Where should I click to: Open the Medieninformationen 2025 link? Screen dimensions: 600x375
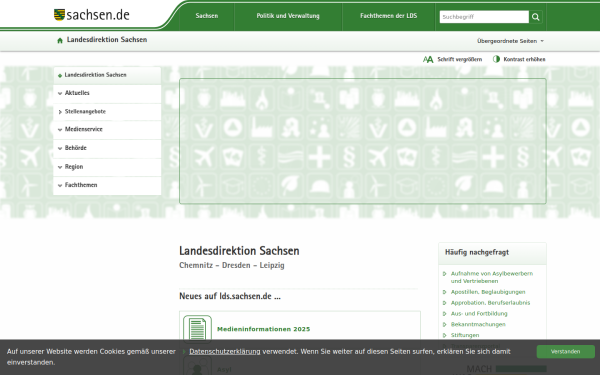click(263, 329)
